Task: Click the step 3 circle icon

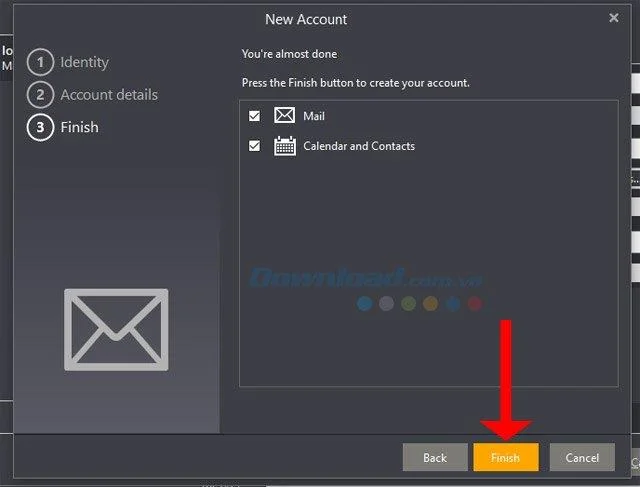Action: (x=40, y=127)
